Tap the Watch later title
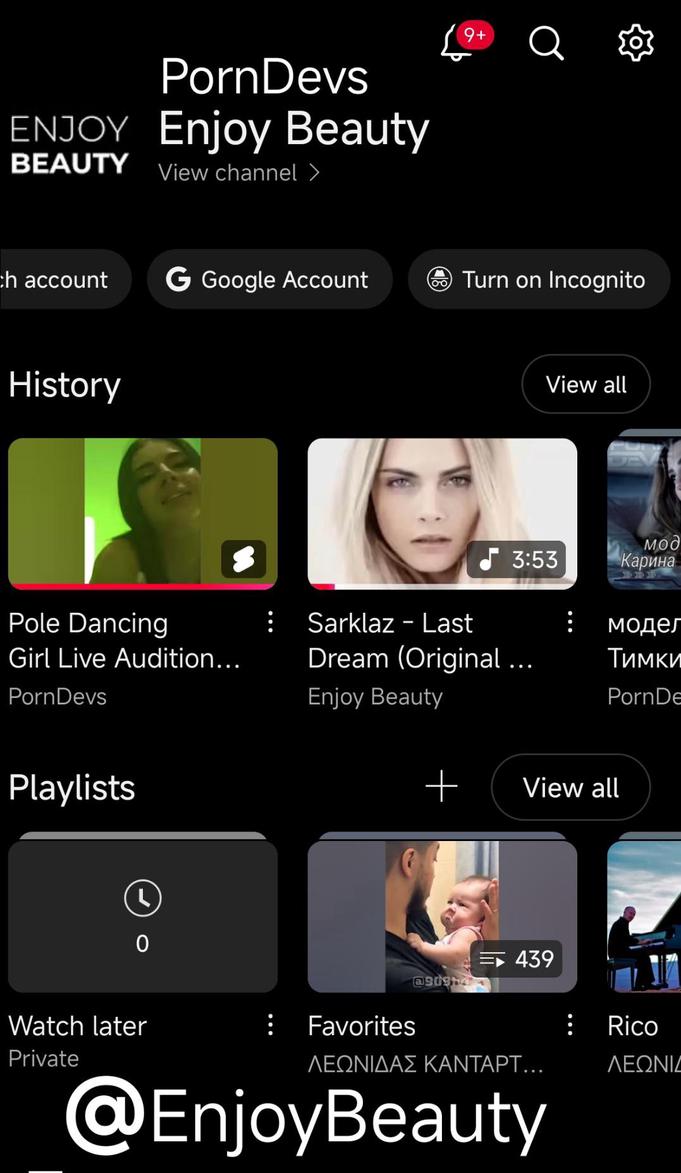Screen dimensions: 681x1173 pyautogui.click(x=78, y=1026)
